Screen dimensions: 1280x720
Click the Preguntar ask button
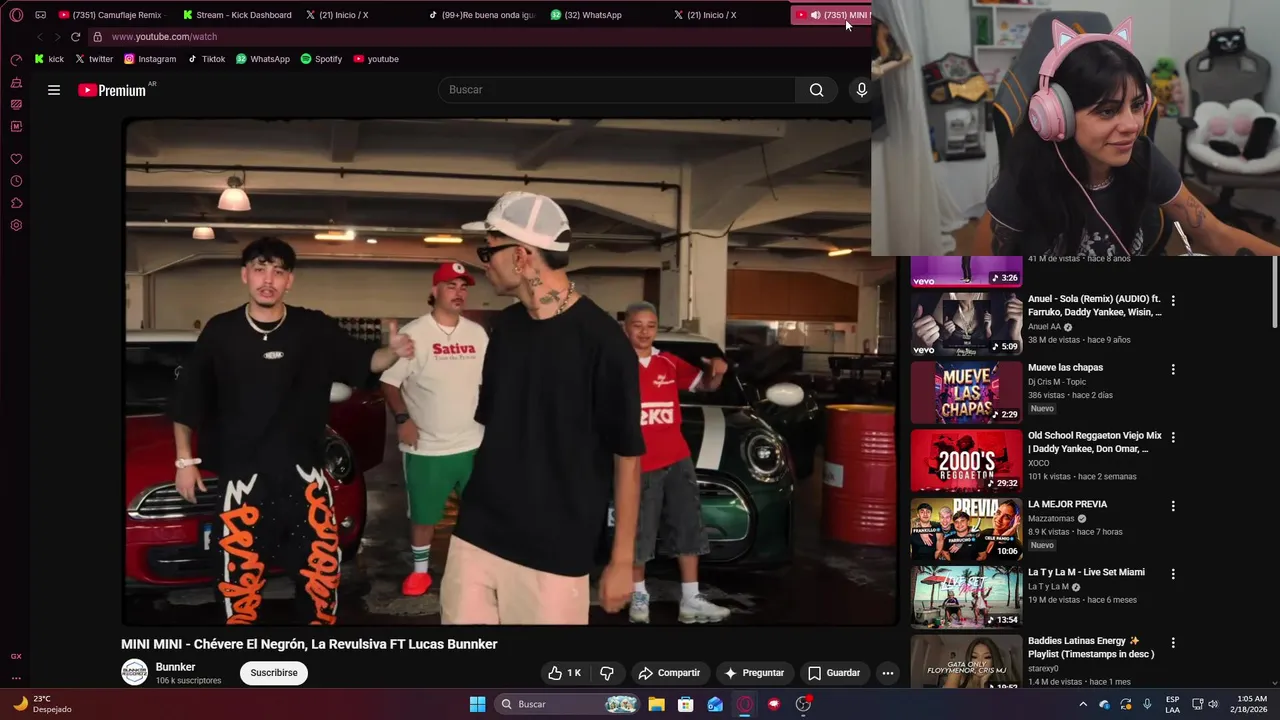tap(754, 673)
